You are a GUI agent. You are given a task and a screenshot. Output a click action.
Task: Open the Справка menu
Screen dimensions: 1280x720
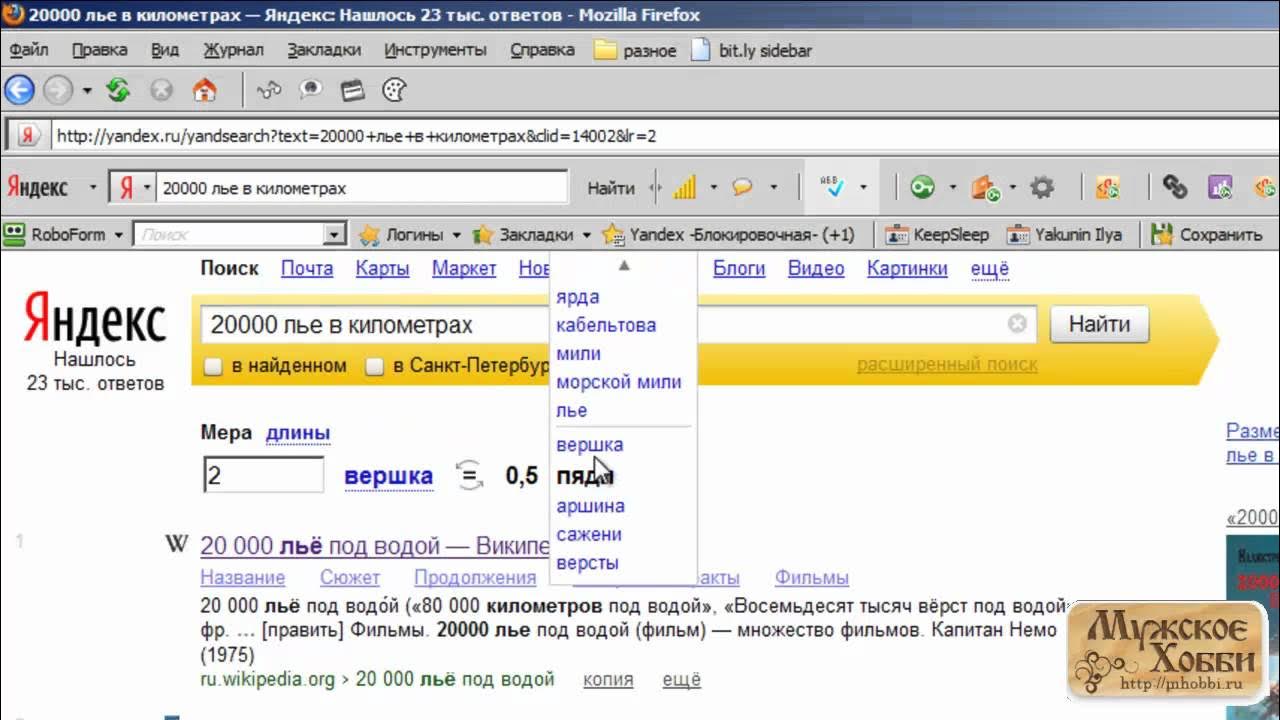coord(542,50)
